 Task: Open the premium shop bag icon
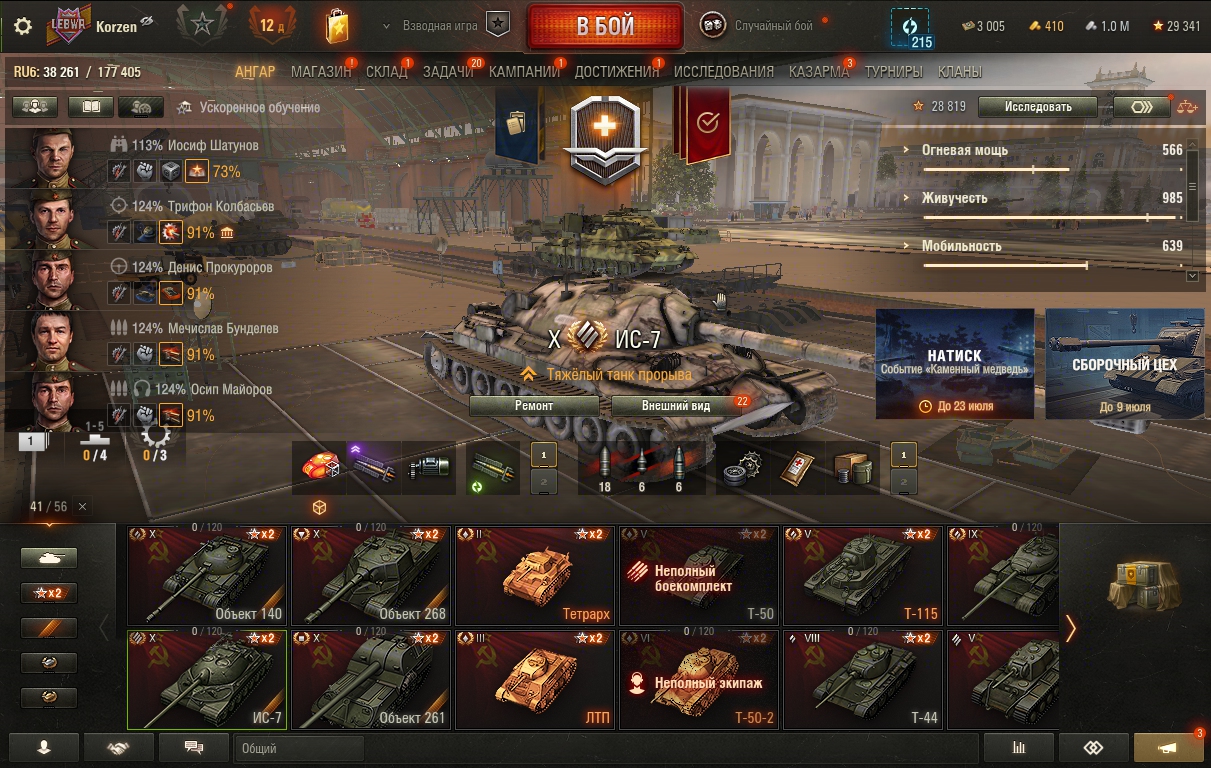[337, 26]
